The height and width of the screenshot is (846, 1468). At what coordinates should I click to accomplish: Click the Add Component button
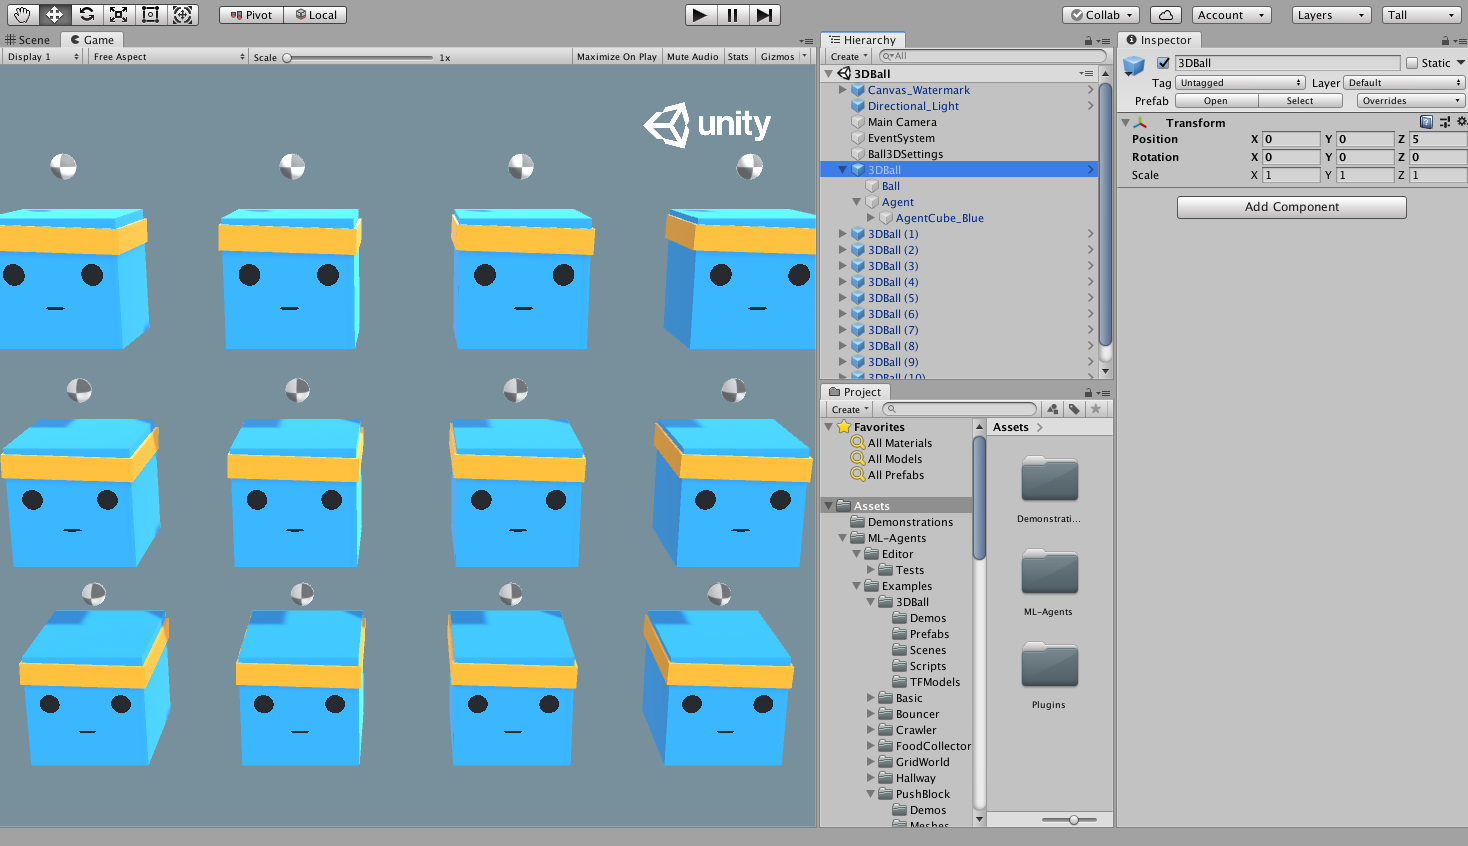pyautogui.click(x=1291, y=207)
